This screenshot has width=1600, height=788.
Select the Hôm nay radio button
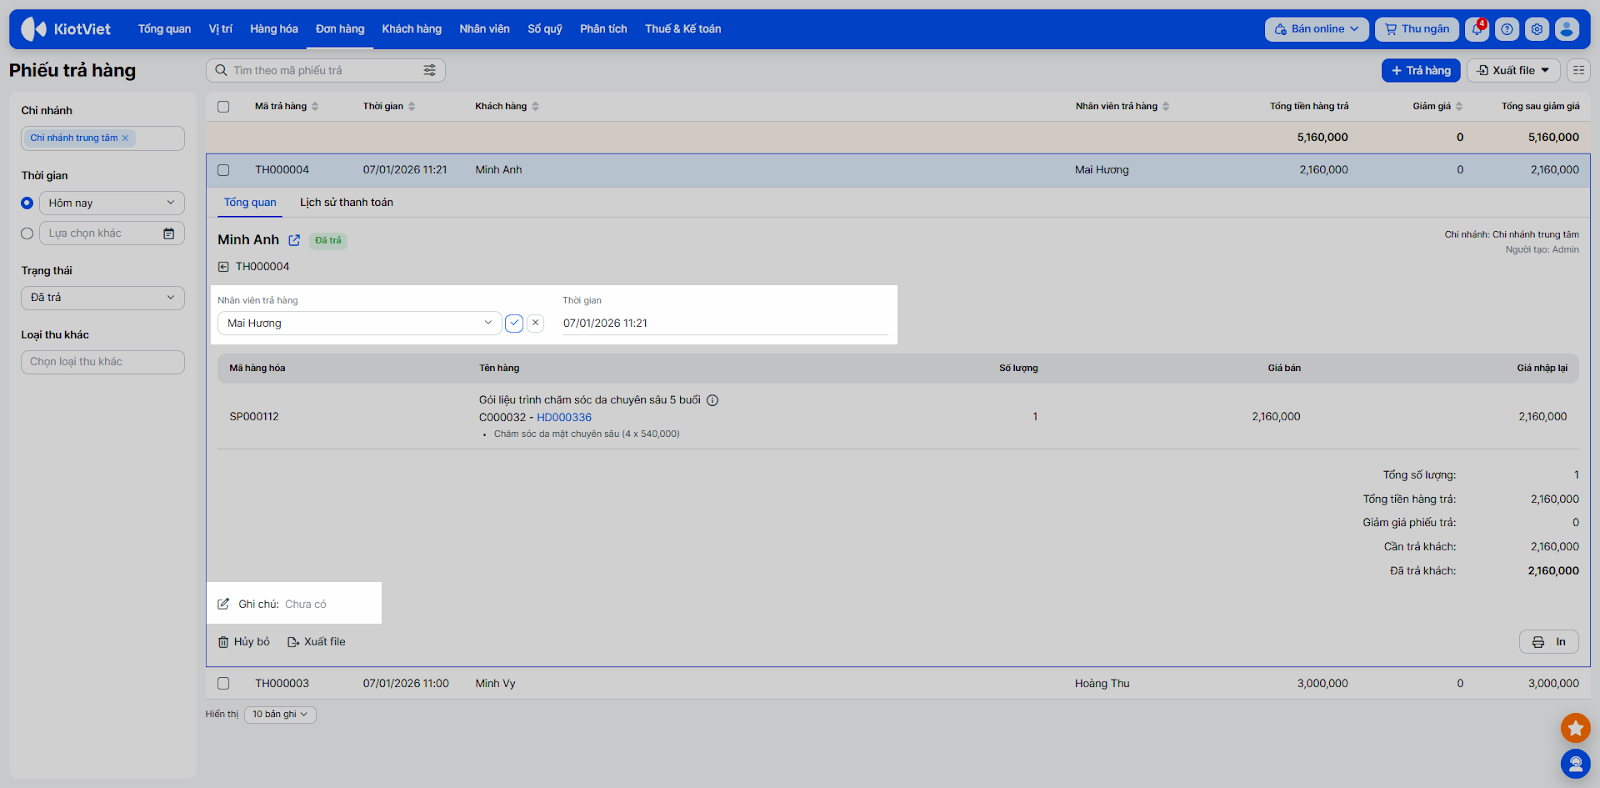tap(27, 203)
